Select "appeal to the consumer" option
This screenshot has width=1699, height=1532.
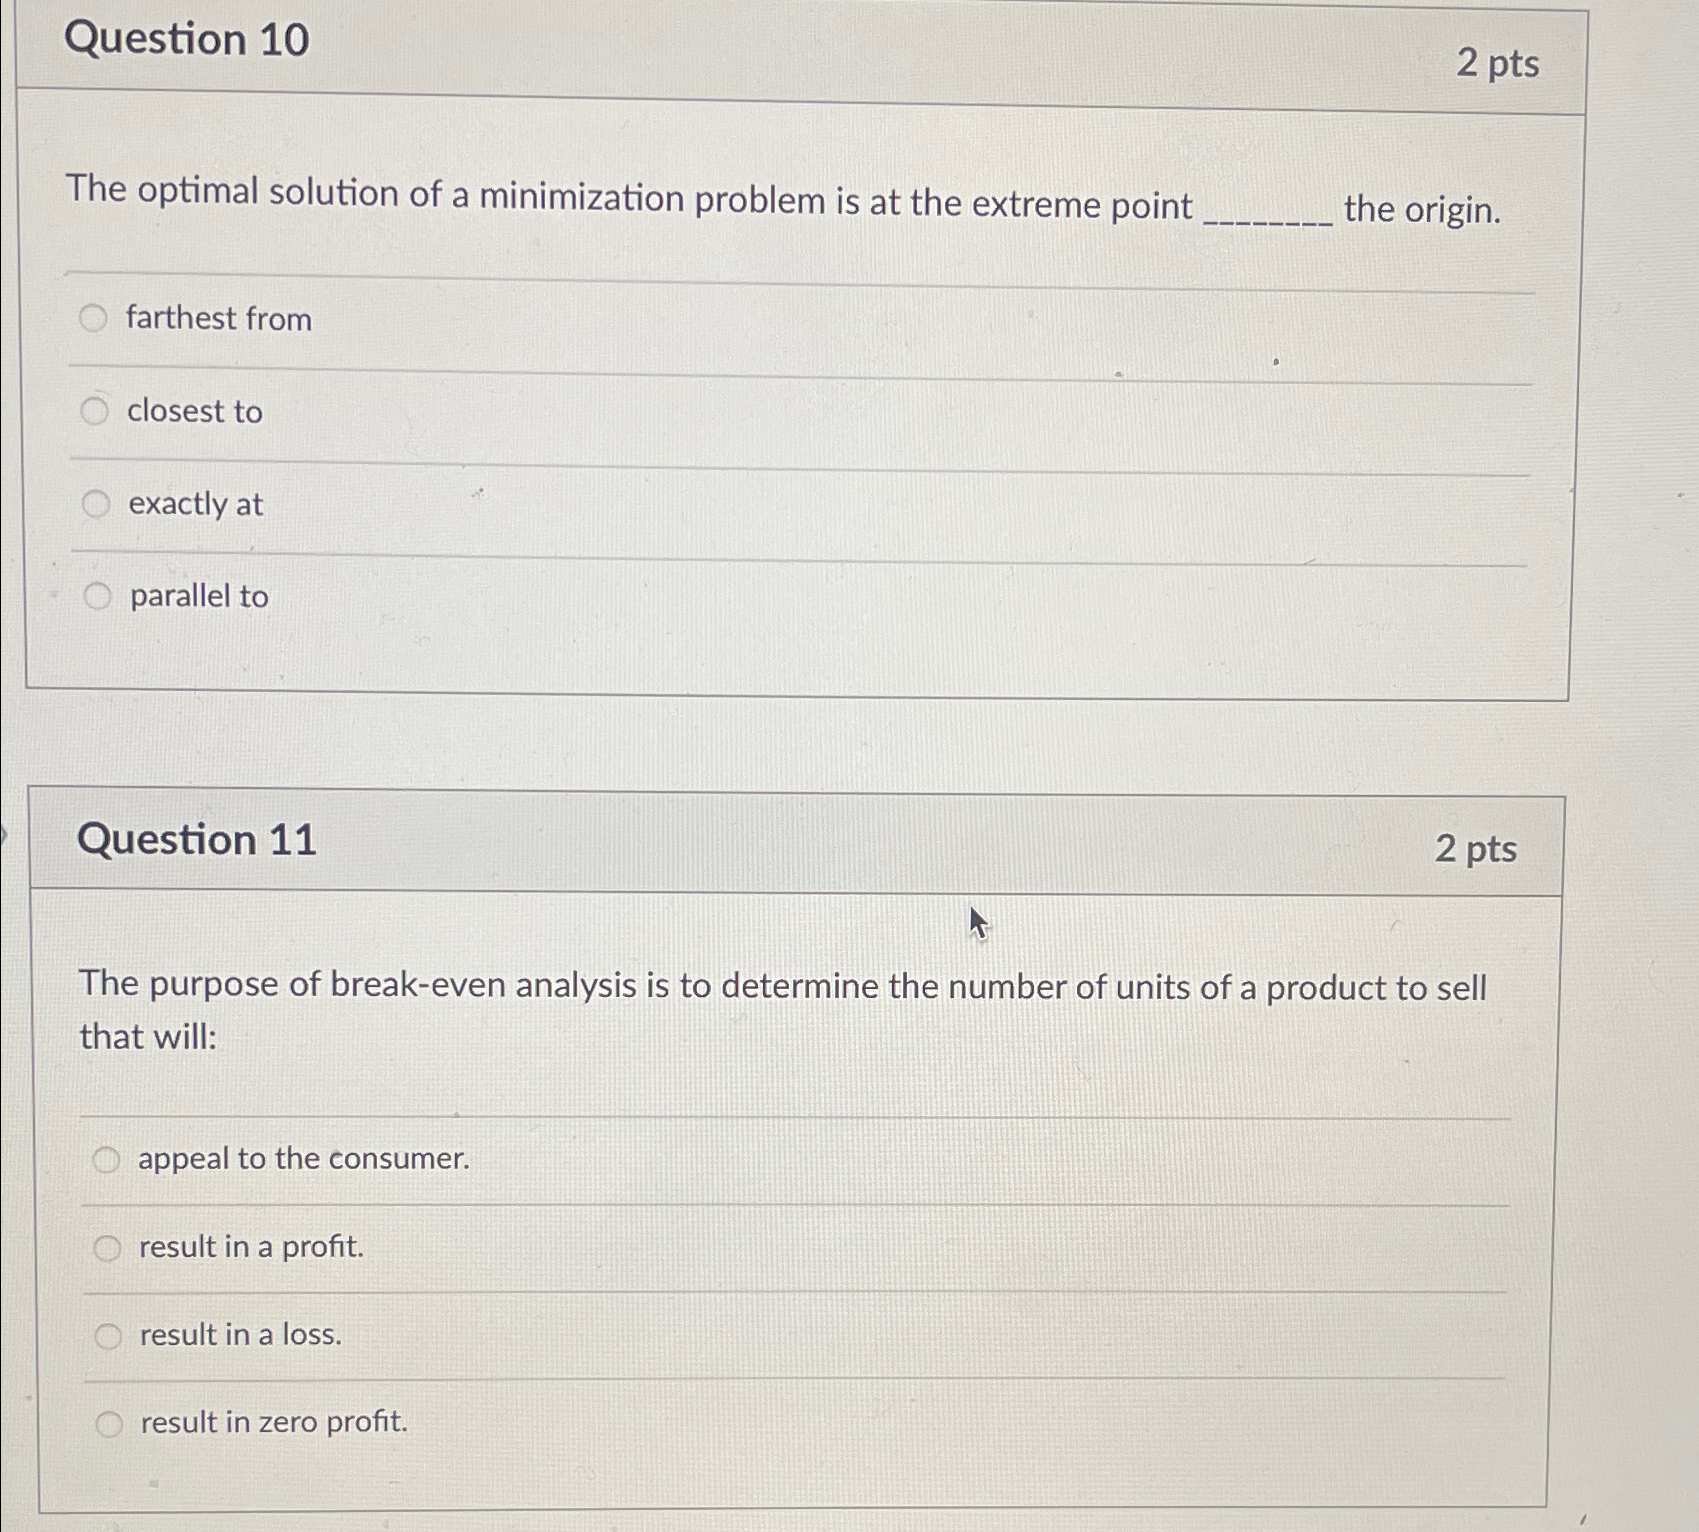(x=107, y=1158)
